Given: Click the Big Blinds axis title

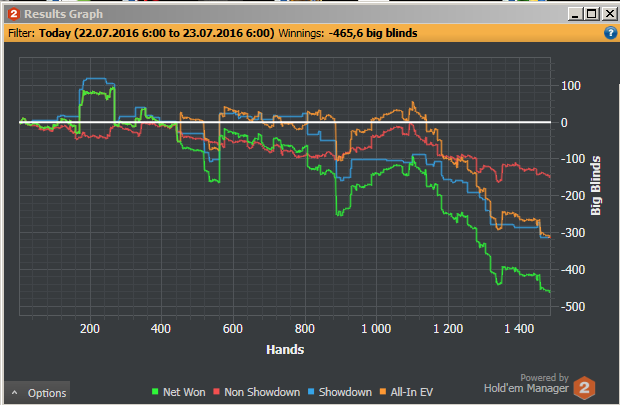Looking at the screenshot, I should click(x=595, y=185).
